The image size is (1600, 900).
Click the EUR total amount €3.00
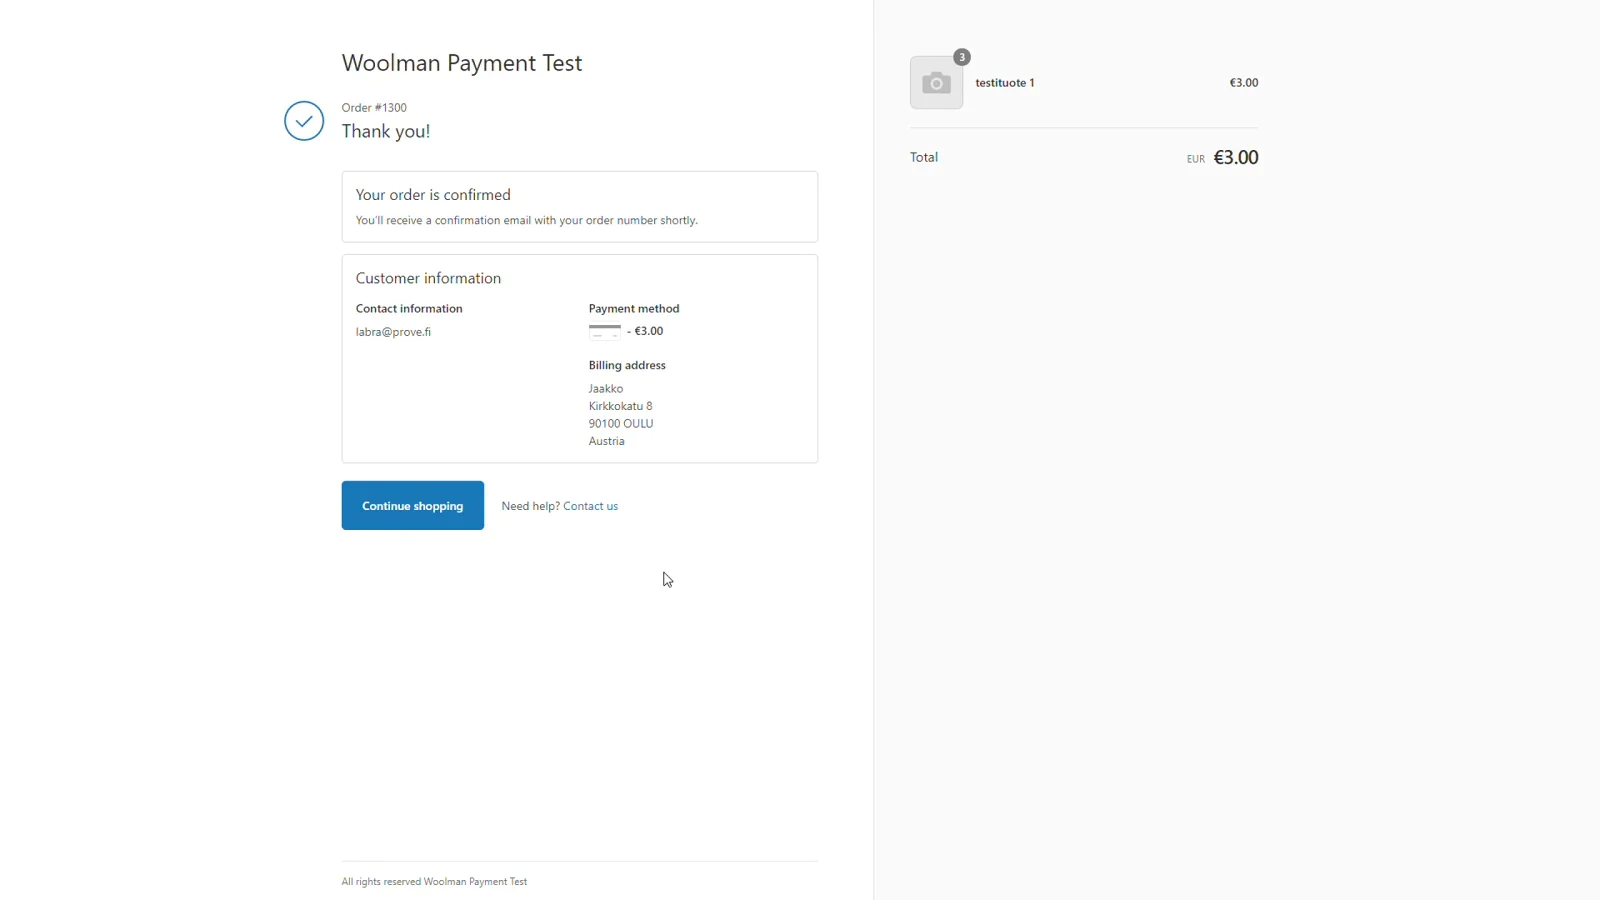[x=1235, y=158]
